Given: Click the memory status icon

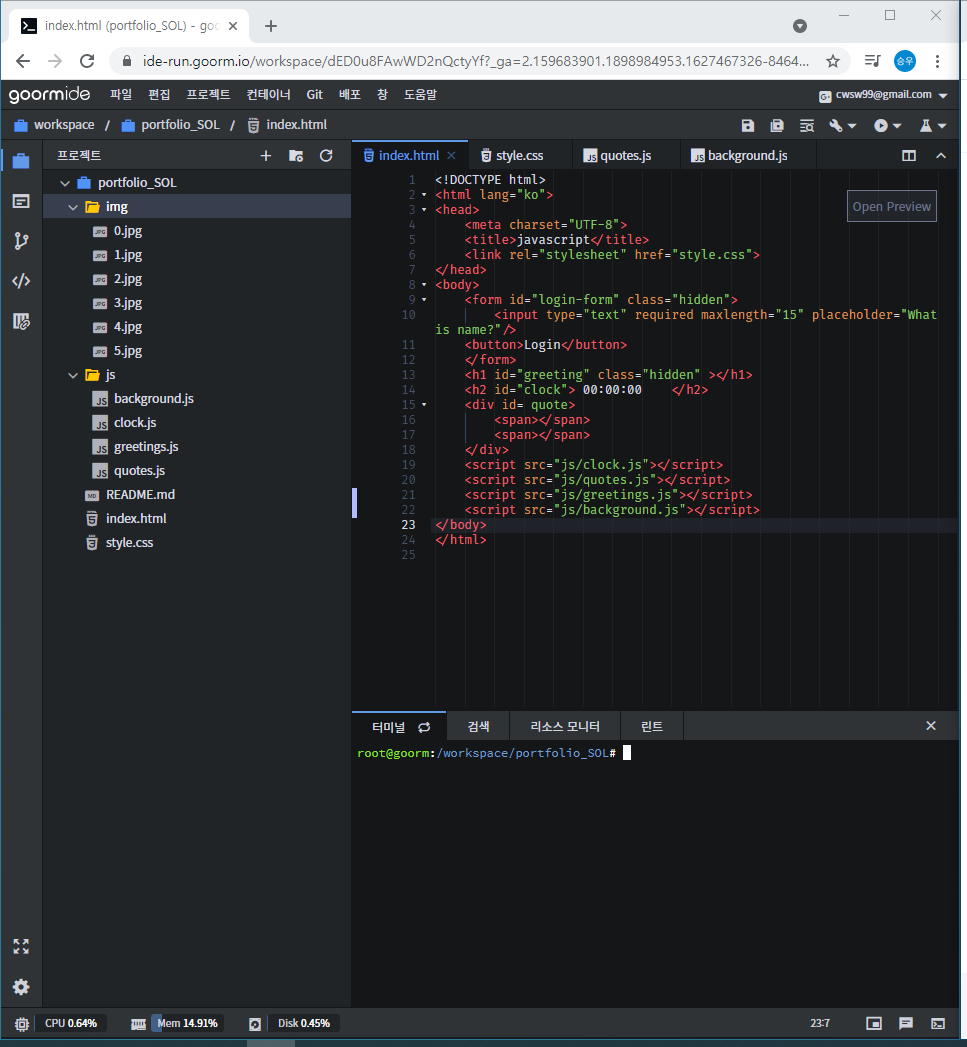Looking at the screenshot, I should (138, 1024).
